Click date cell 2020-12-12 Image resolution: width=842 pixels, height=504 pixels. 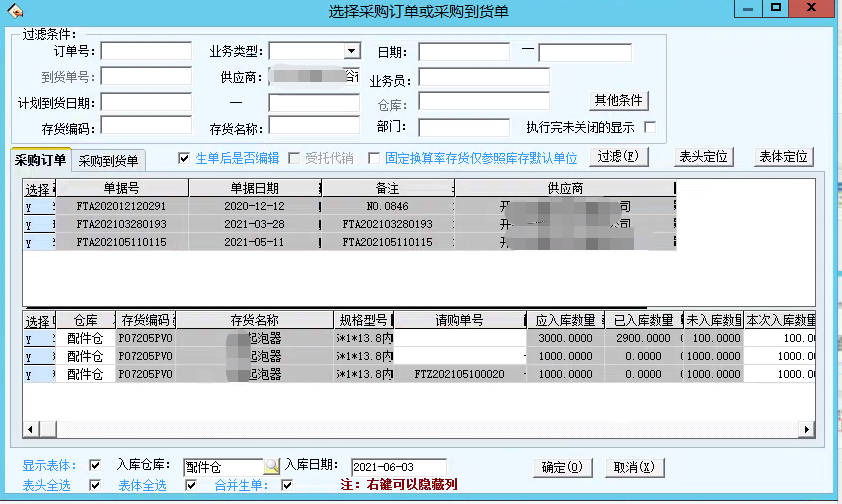pyautogui.click(x=255, y=206)
